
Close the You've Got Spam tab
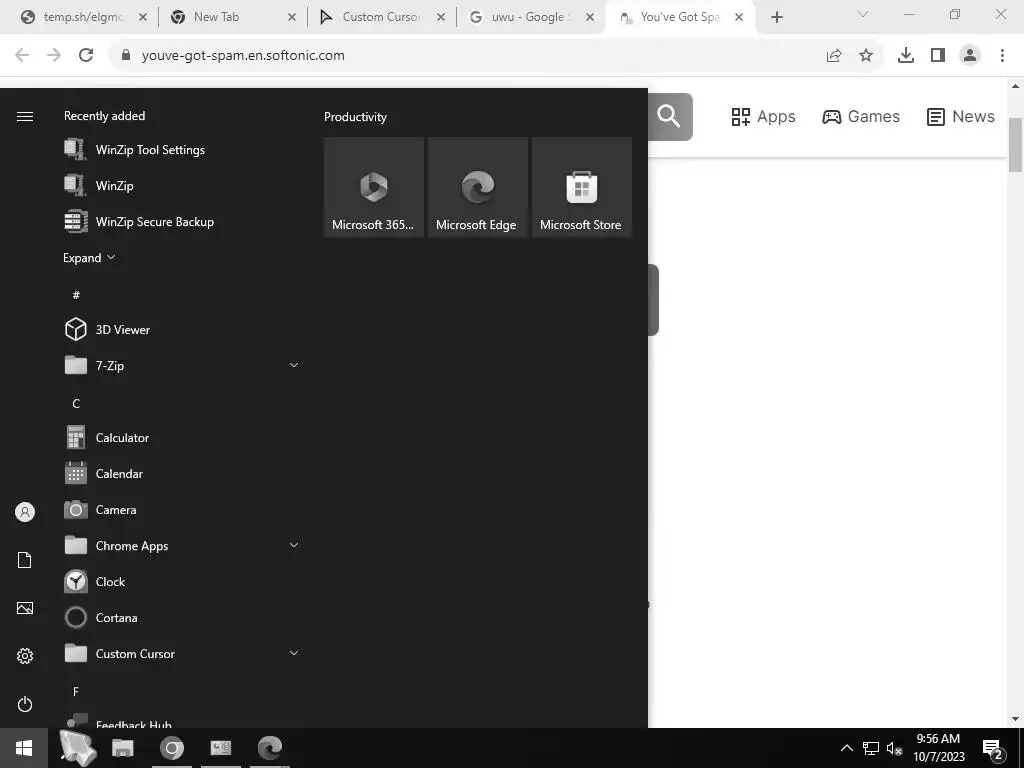pos(739,18)
